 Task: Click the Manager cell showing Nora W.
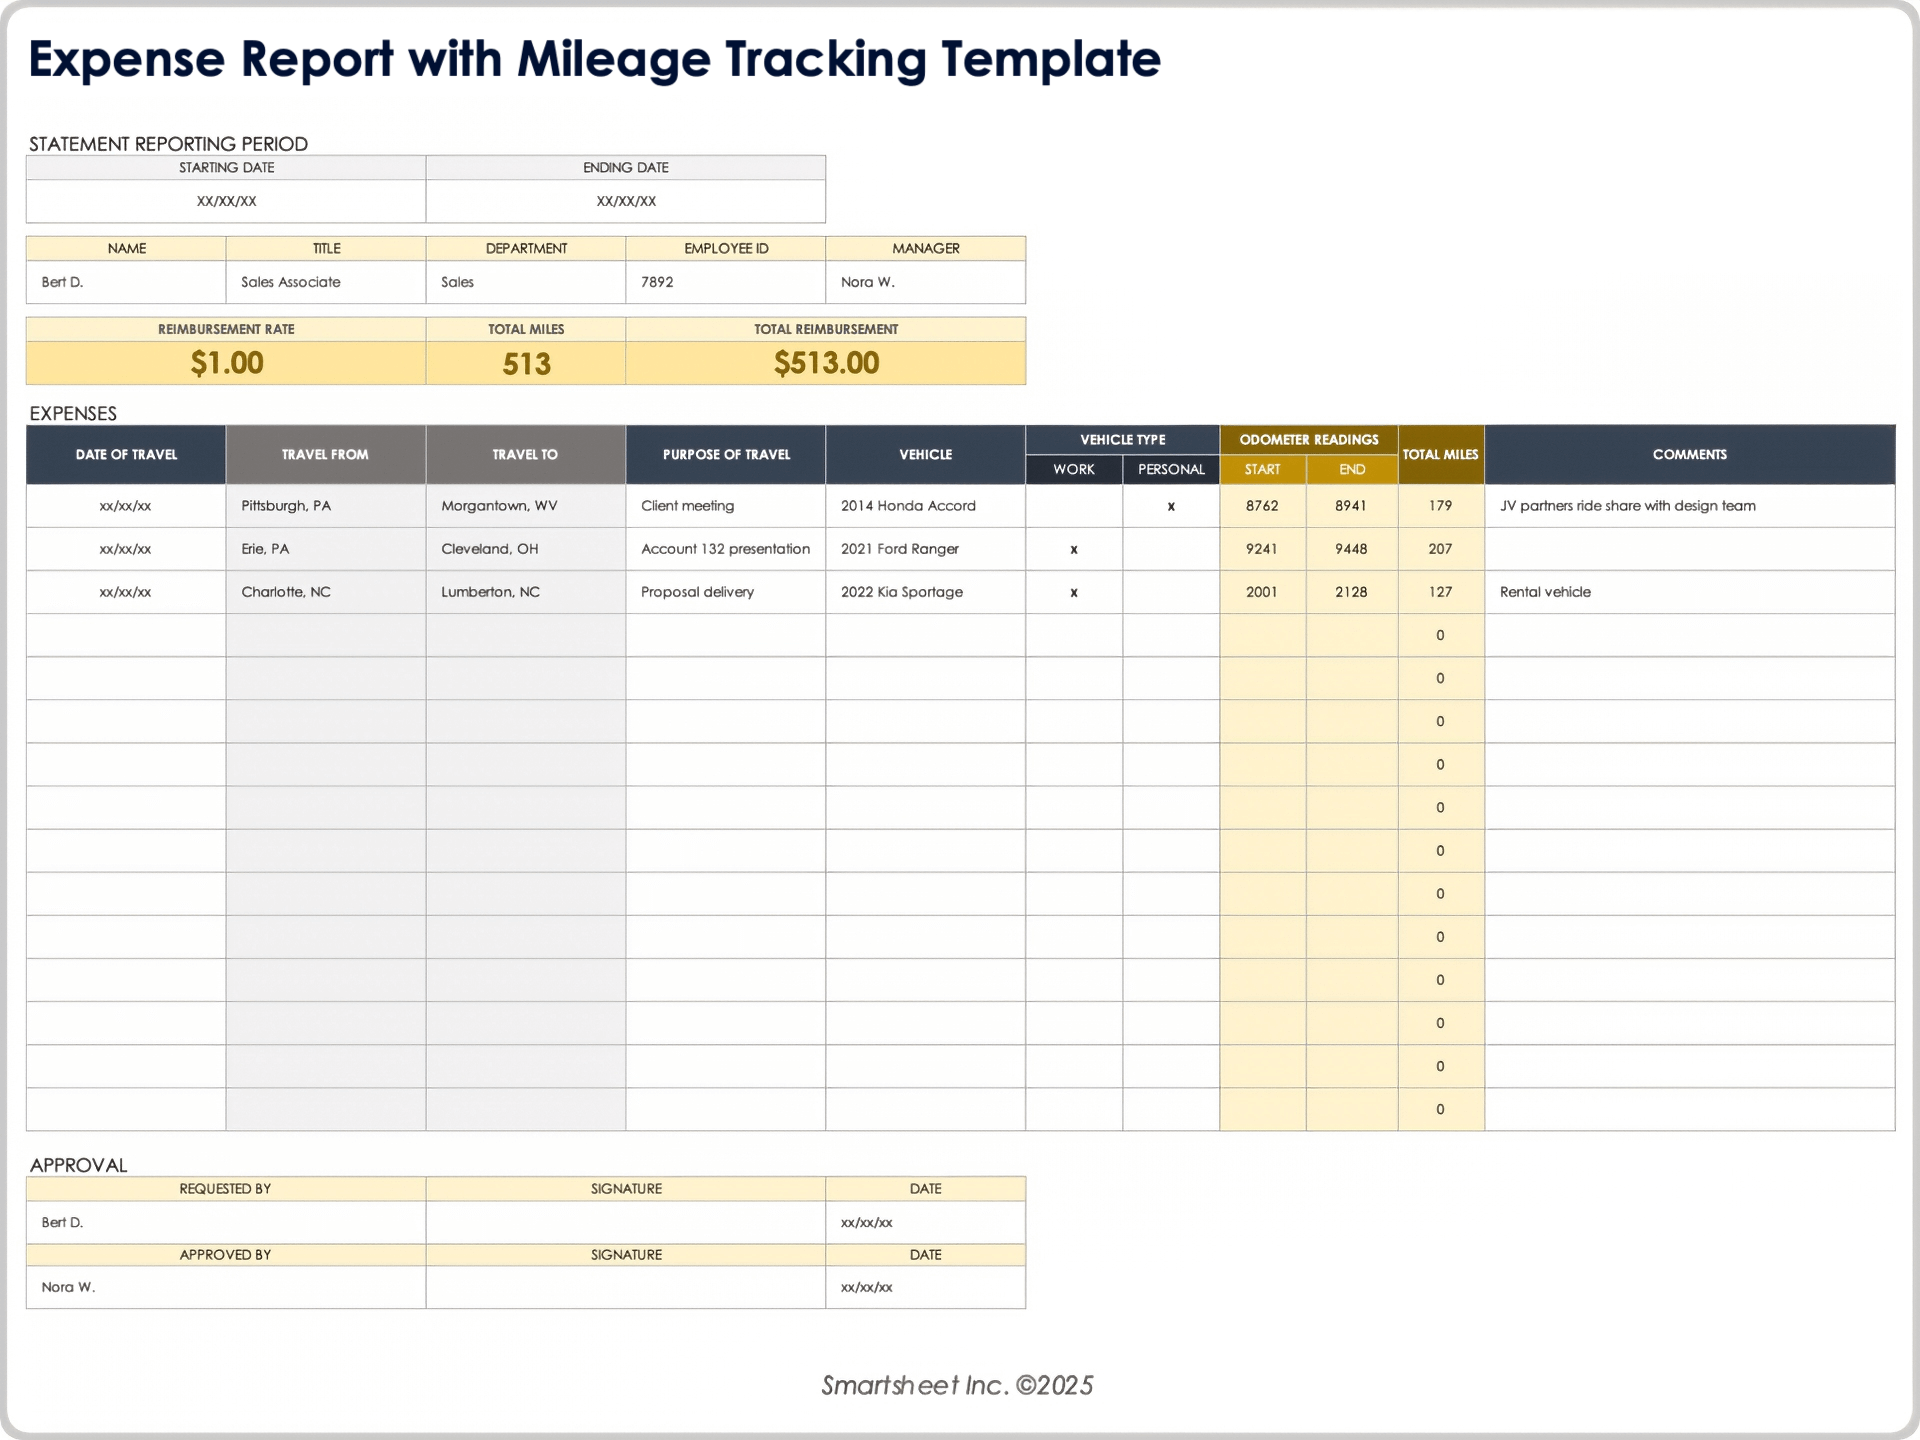[x=925, y=282]
